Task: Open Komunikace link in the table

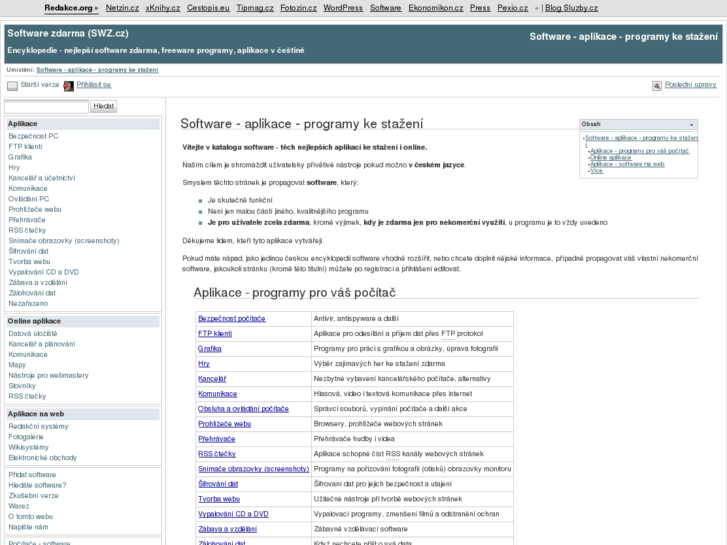Action: click(x=217, y=394)
